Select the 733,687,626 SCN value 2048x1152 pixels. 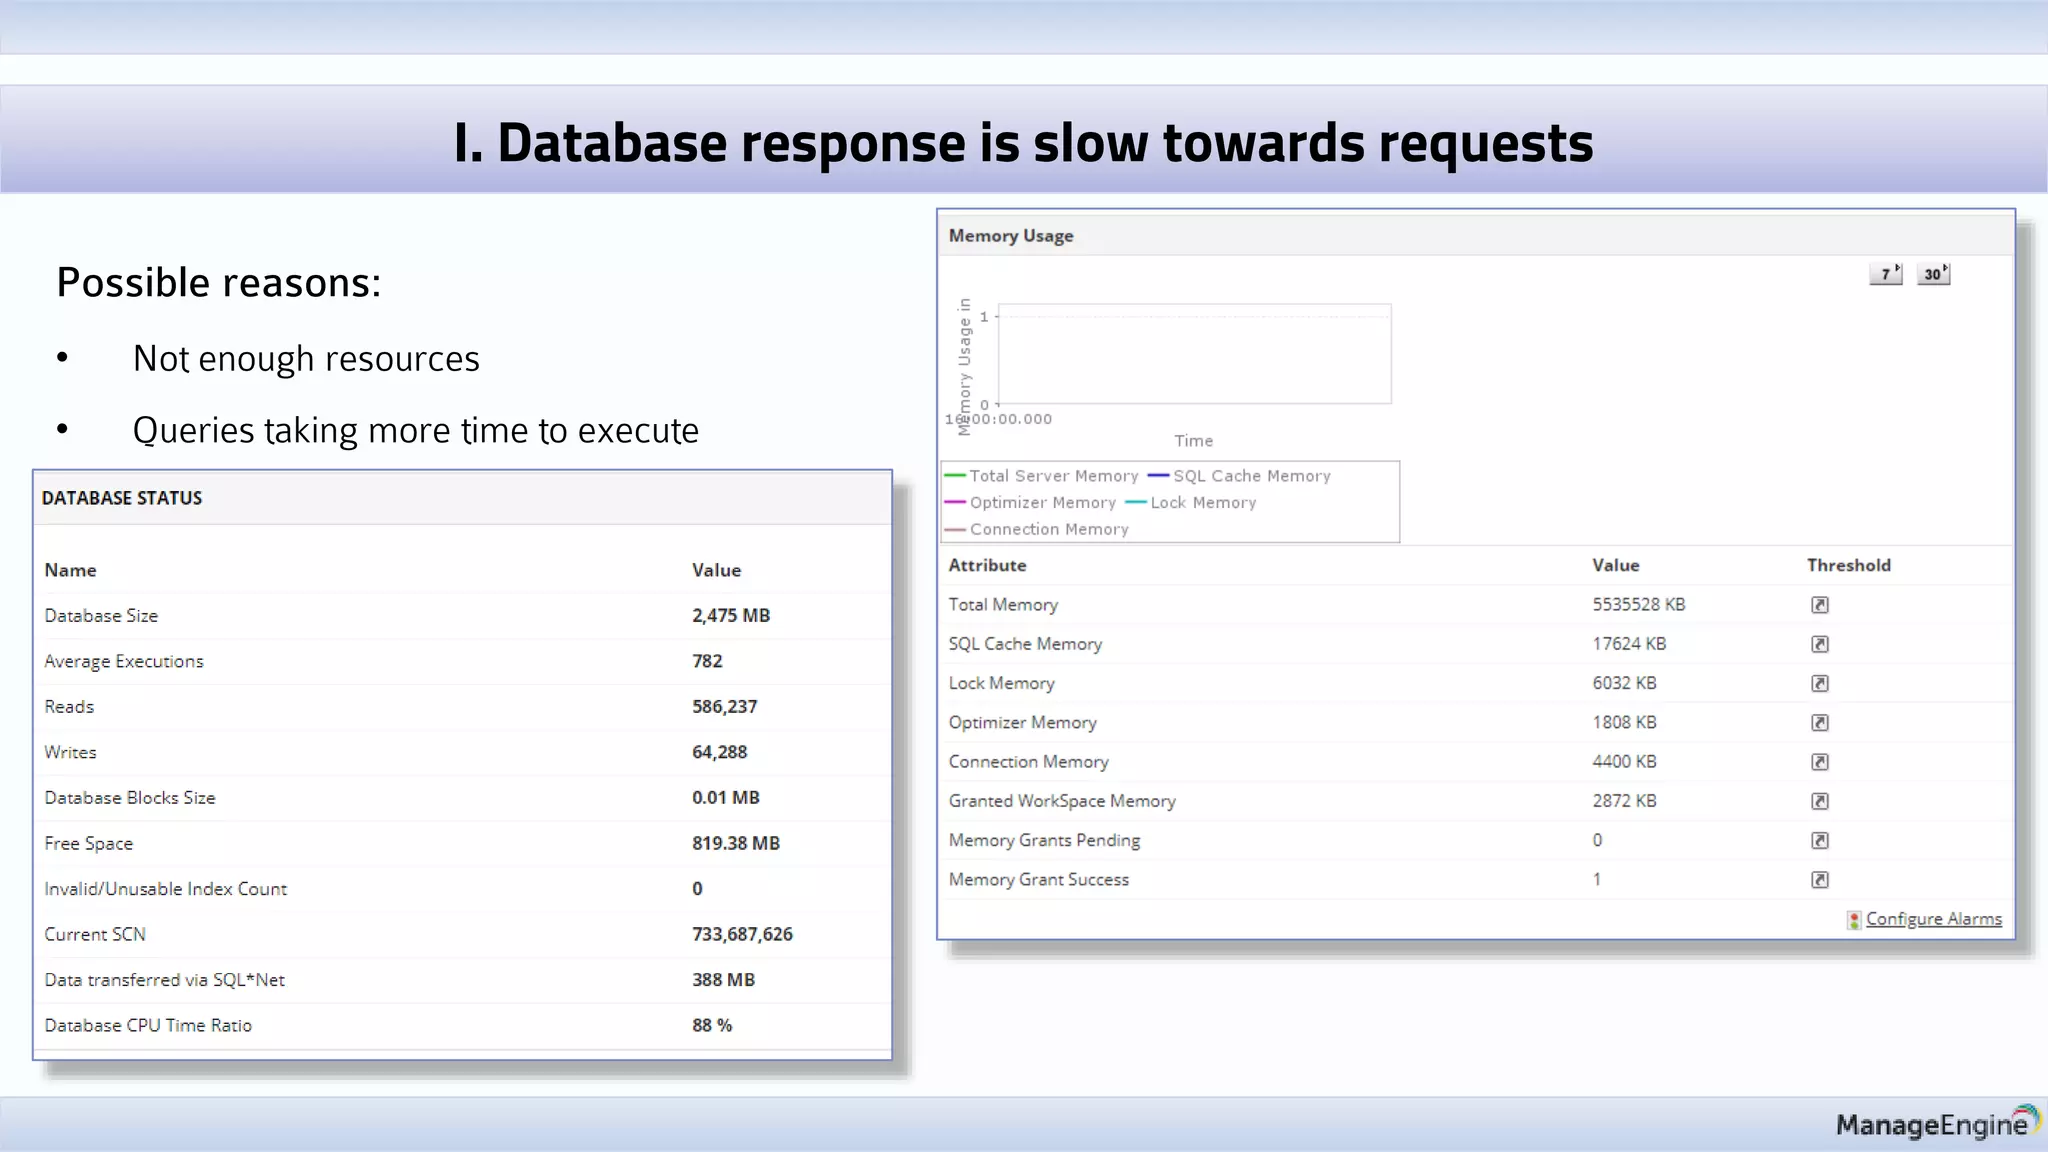(x=743, y=934)
